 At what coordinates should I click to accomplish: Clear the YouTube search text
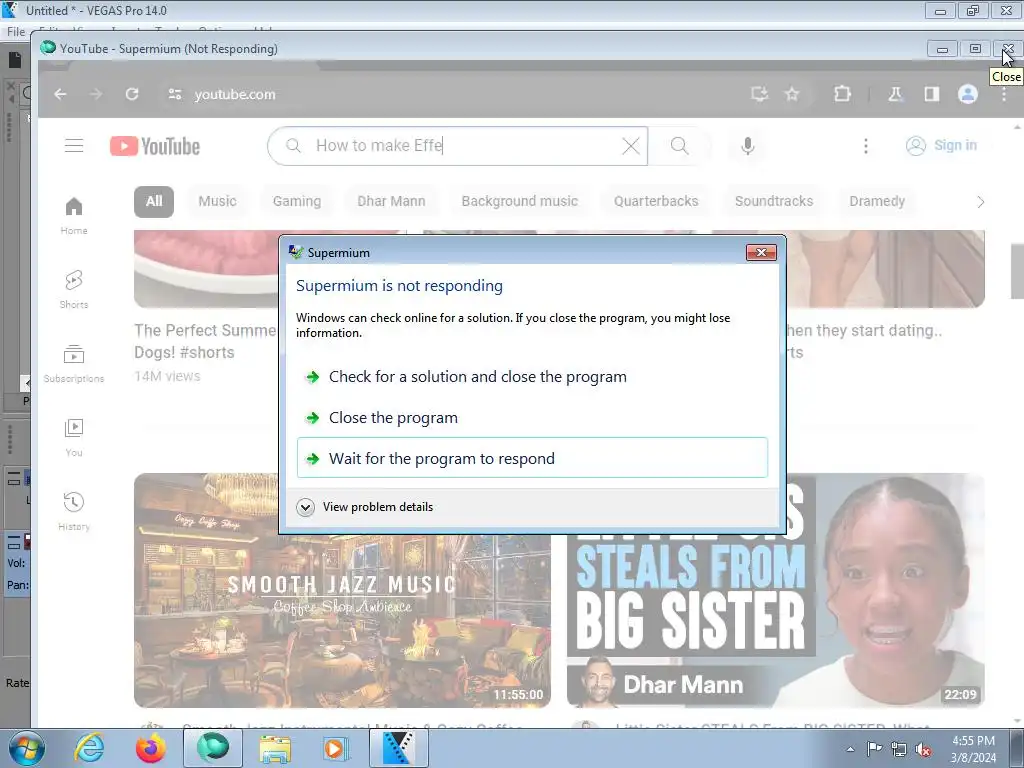click(631, 146)
